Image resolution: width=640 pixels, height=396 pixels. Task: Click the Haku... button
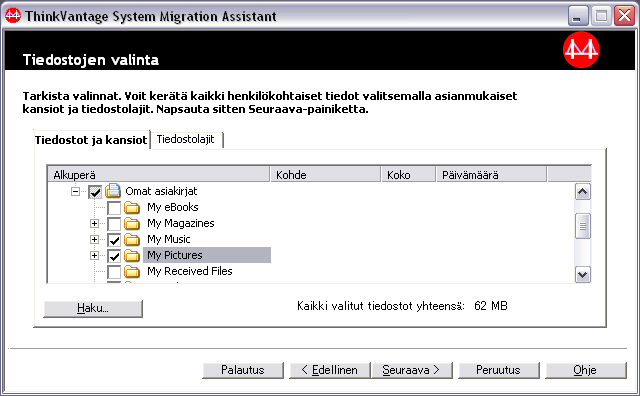click(x=93, y=308)
